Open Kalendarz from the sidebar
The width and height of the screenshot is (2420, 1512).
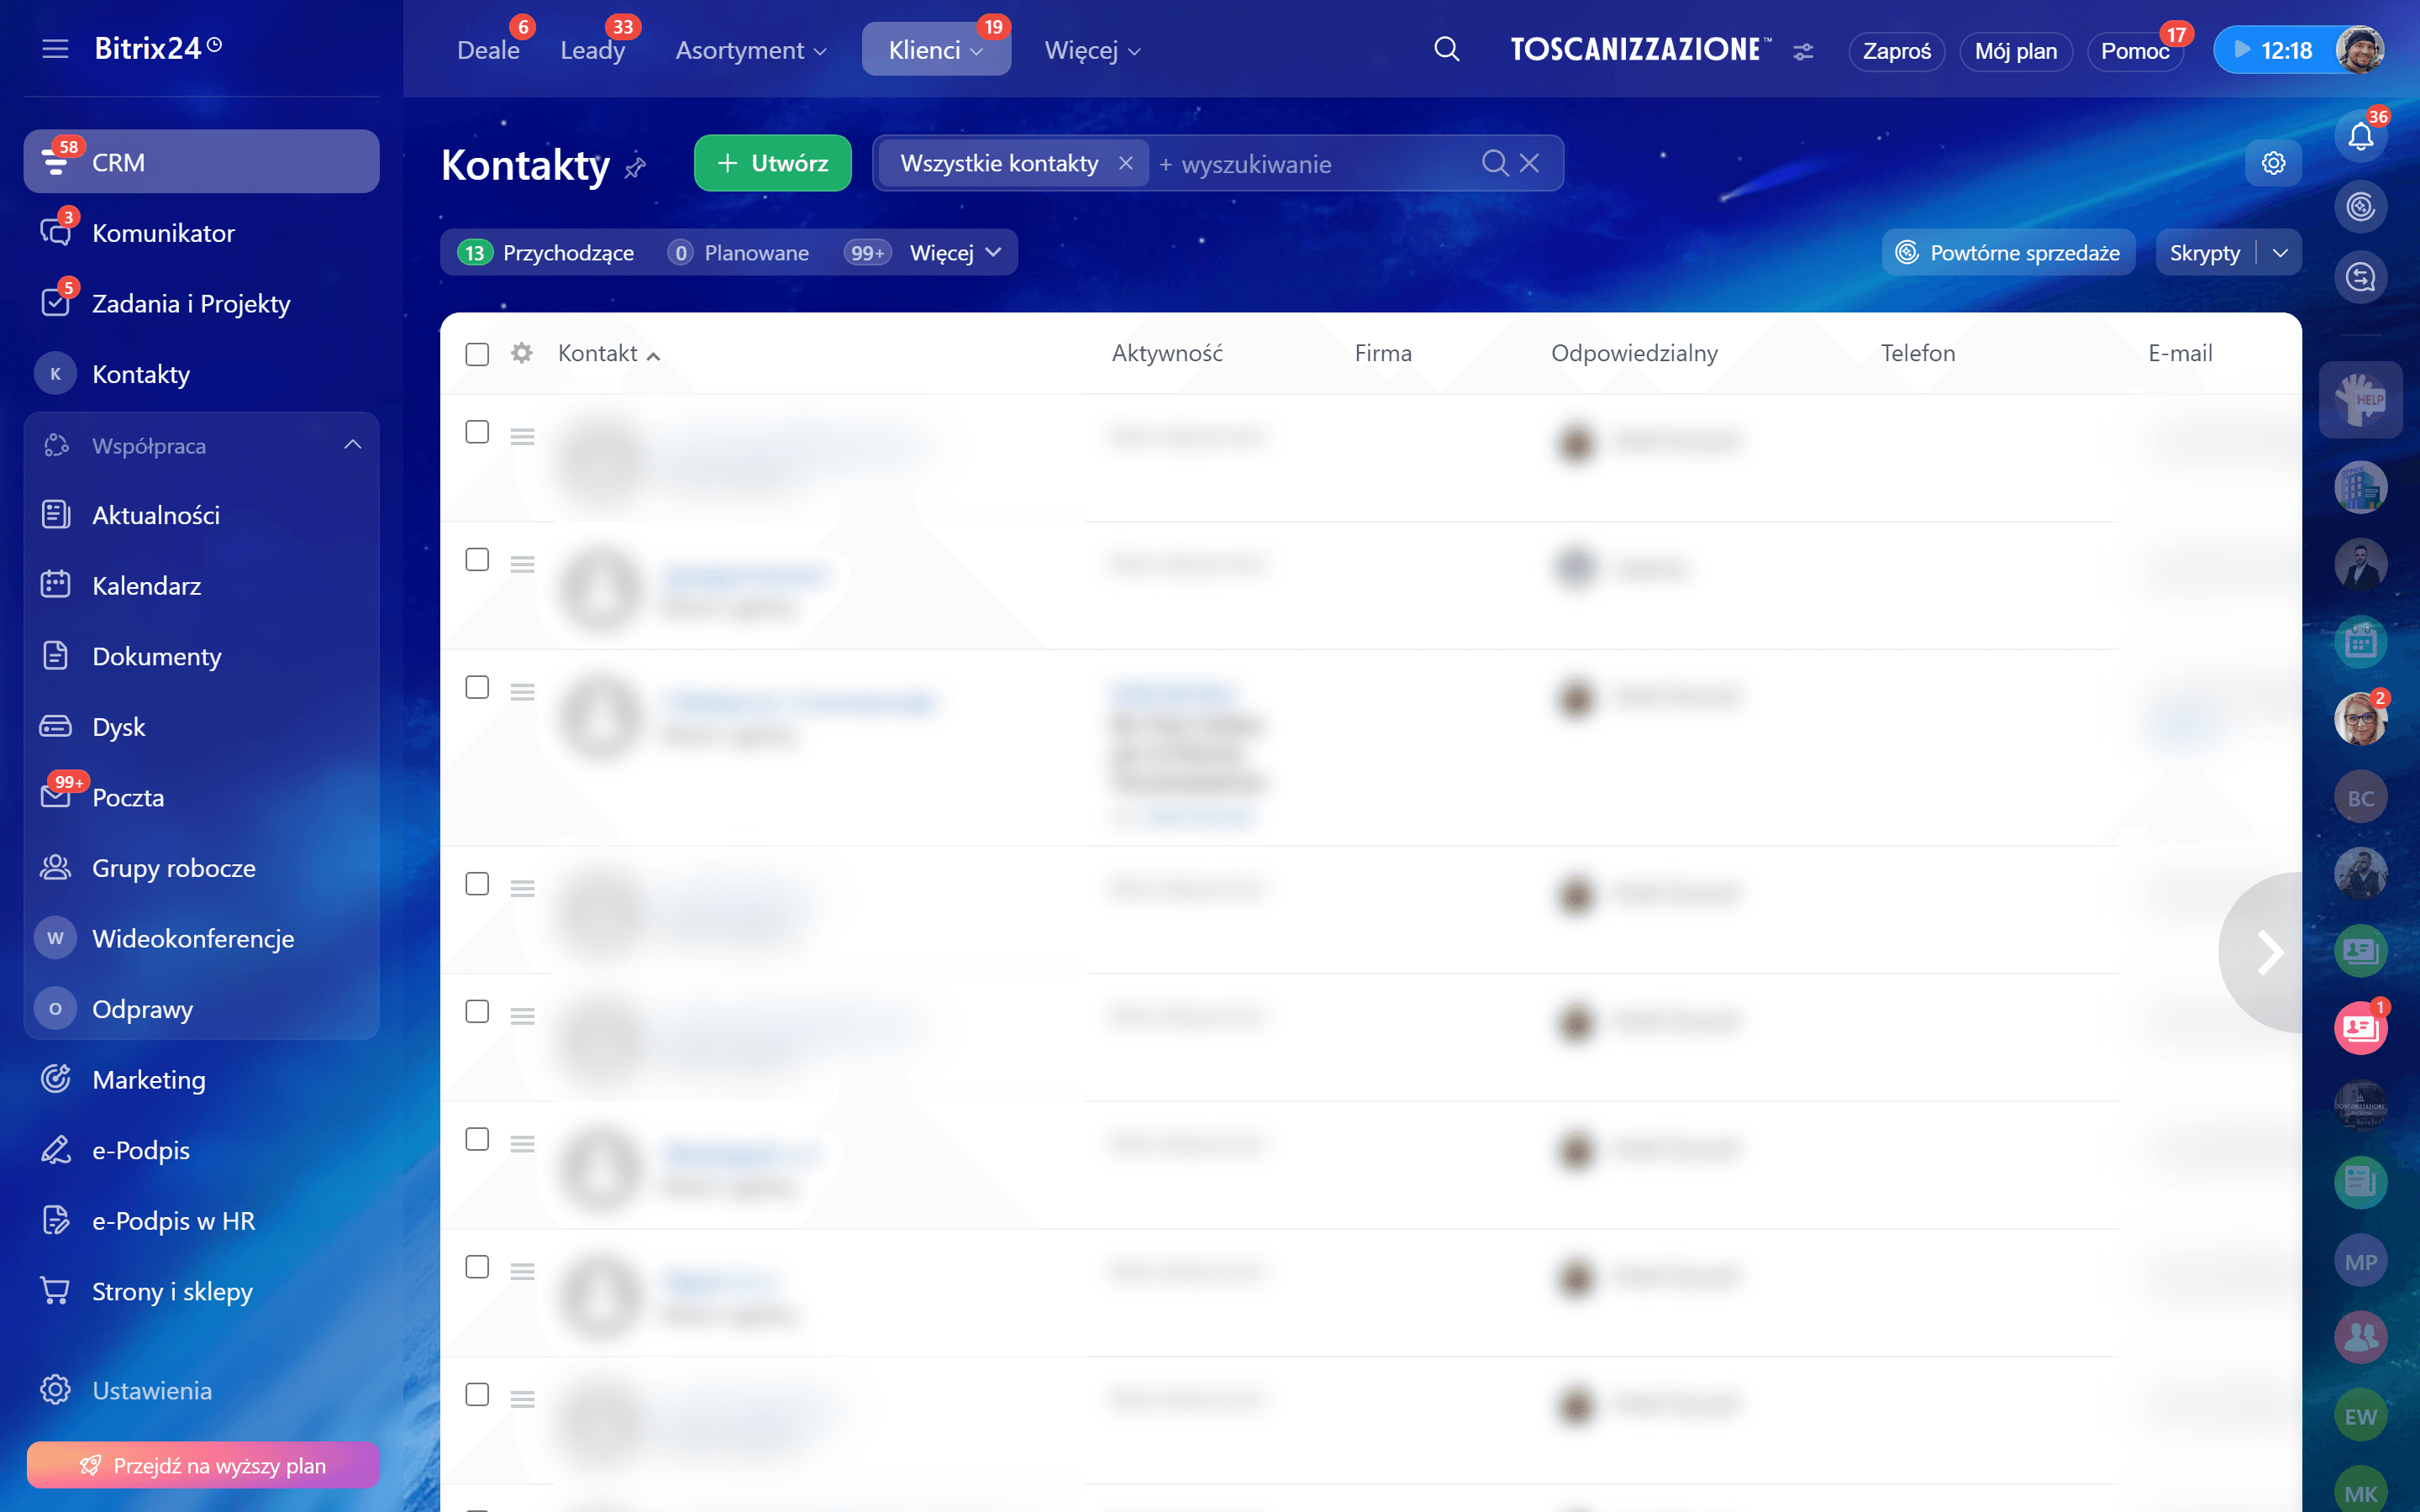[146, 585]
